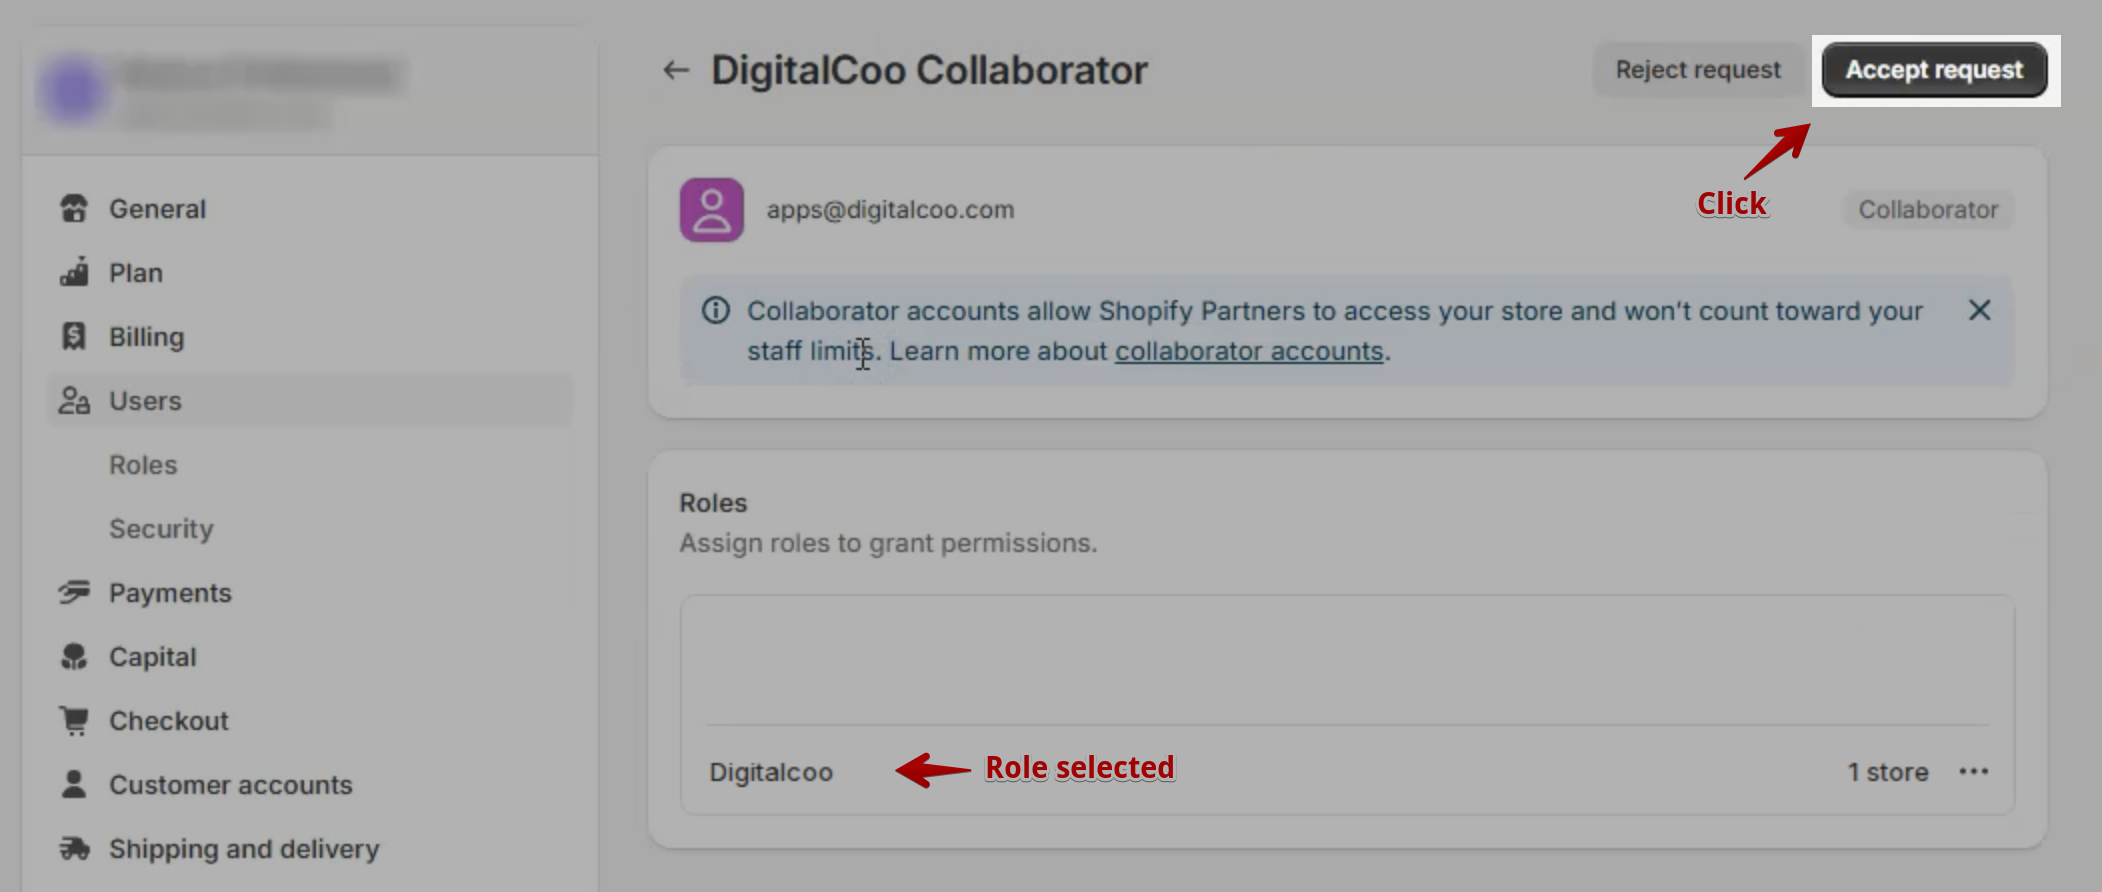Click the Digitalcoo role row
Image resolution: width=2102 pixels, height=892 pixels.
click(x=1348, y=771)
